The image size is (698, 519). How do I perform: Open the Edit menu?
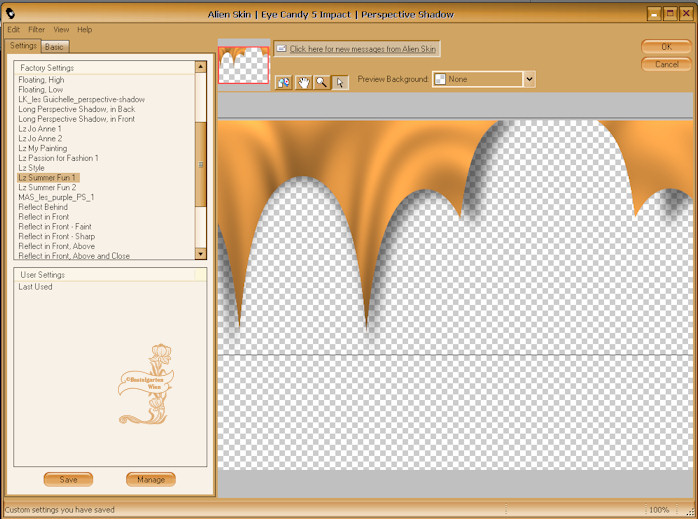click(13, 29)
